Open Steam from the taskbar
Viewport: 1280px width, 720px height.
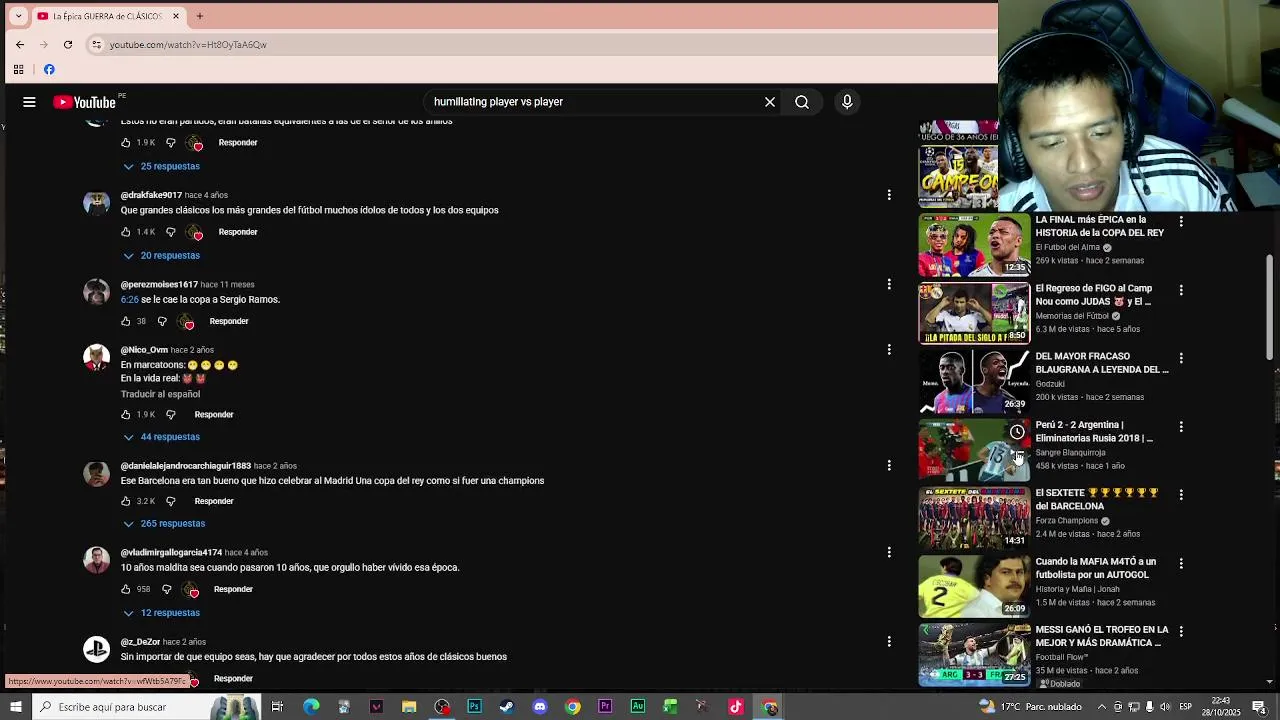tap(507, 707)
